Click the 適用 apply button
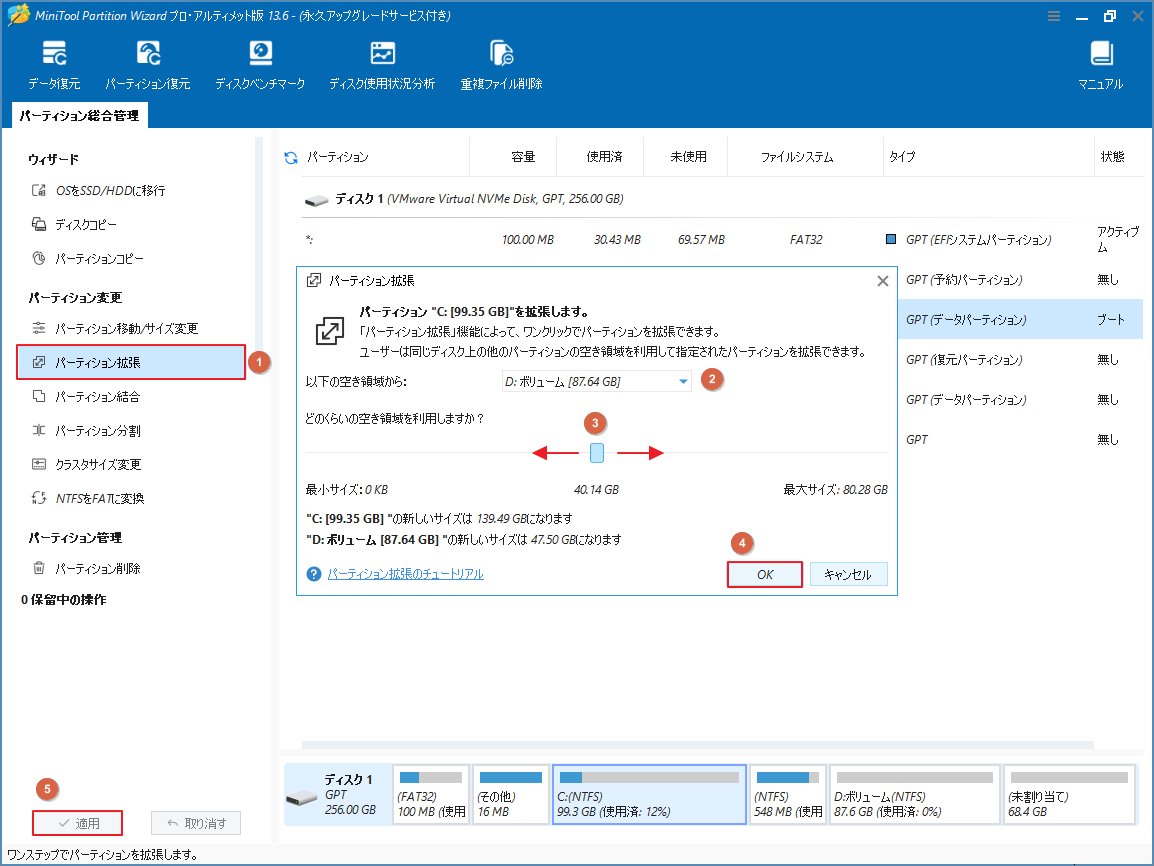The image size is (1154, 866). coord(77,823)
